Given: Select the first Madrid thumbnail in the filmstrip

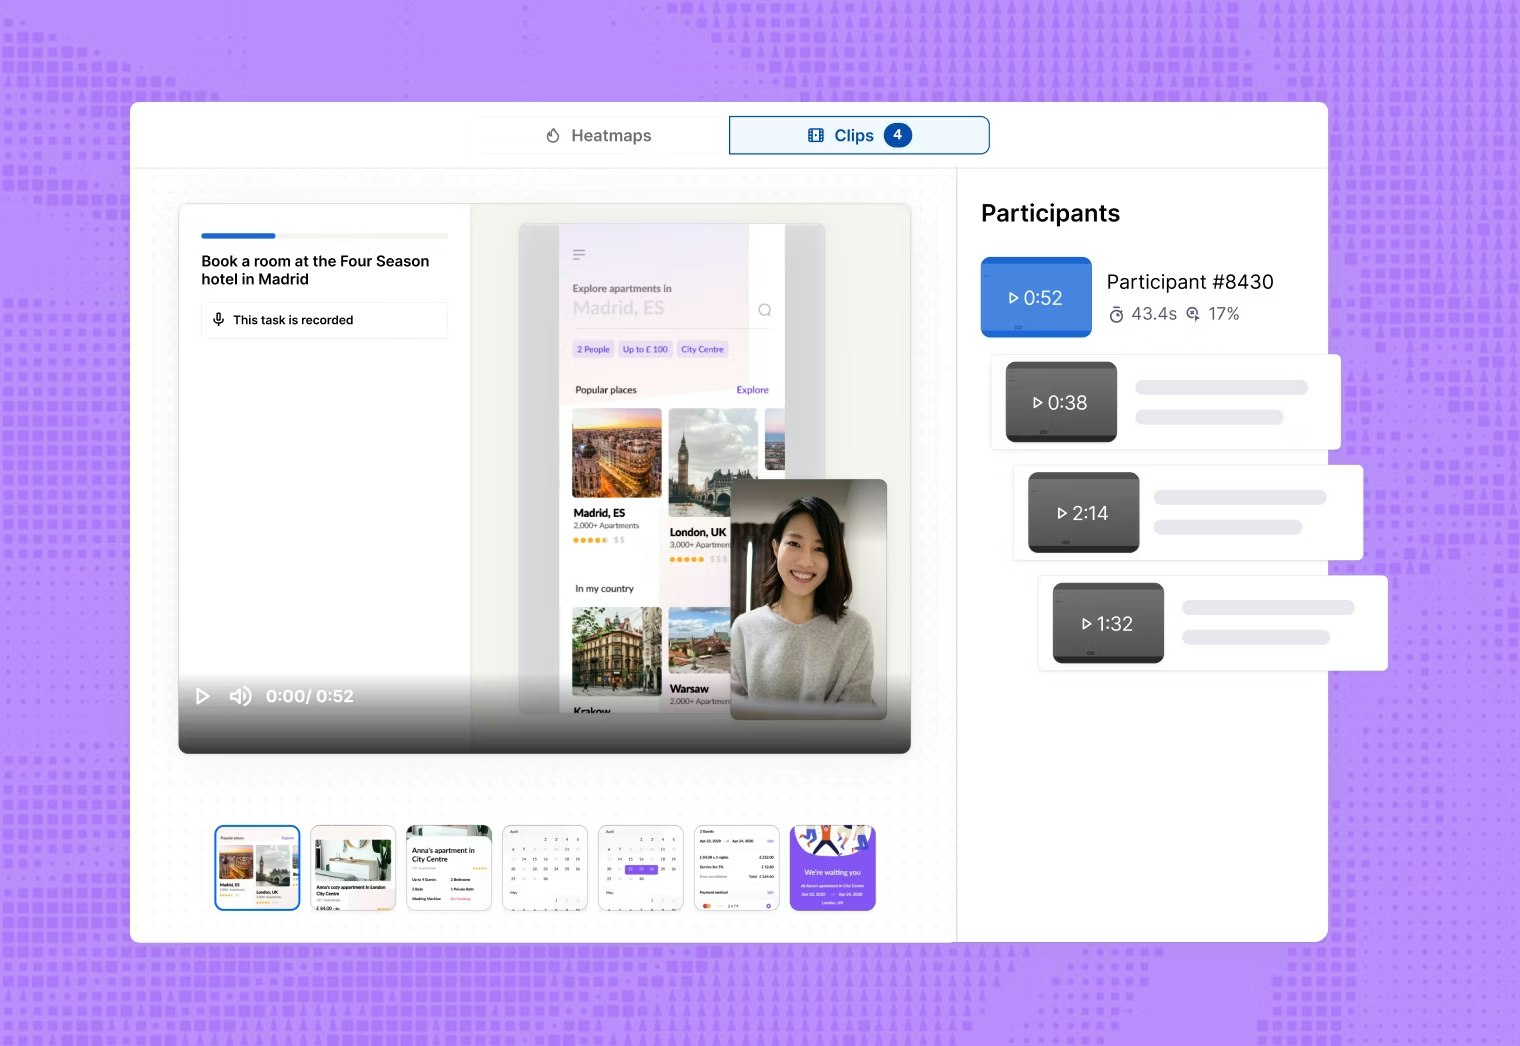Looking at the screenshot, I should pyautogui.click(x=257, y=867).
